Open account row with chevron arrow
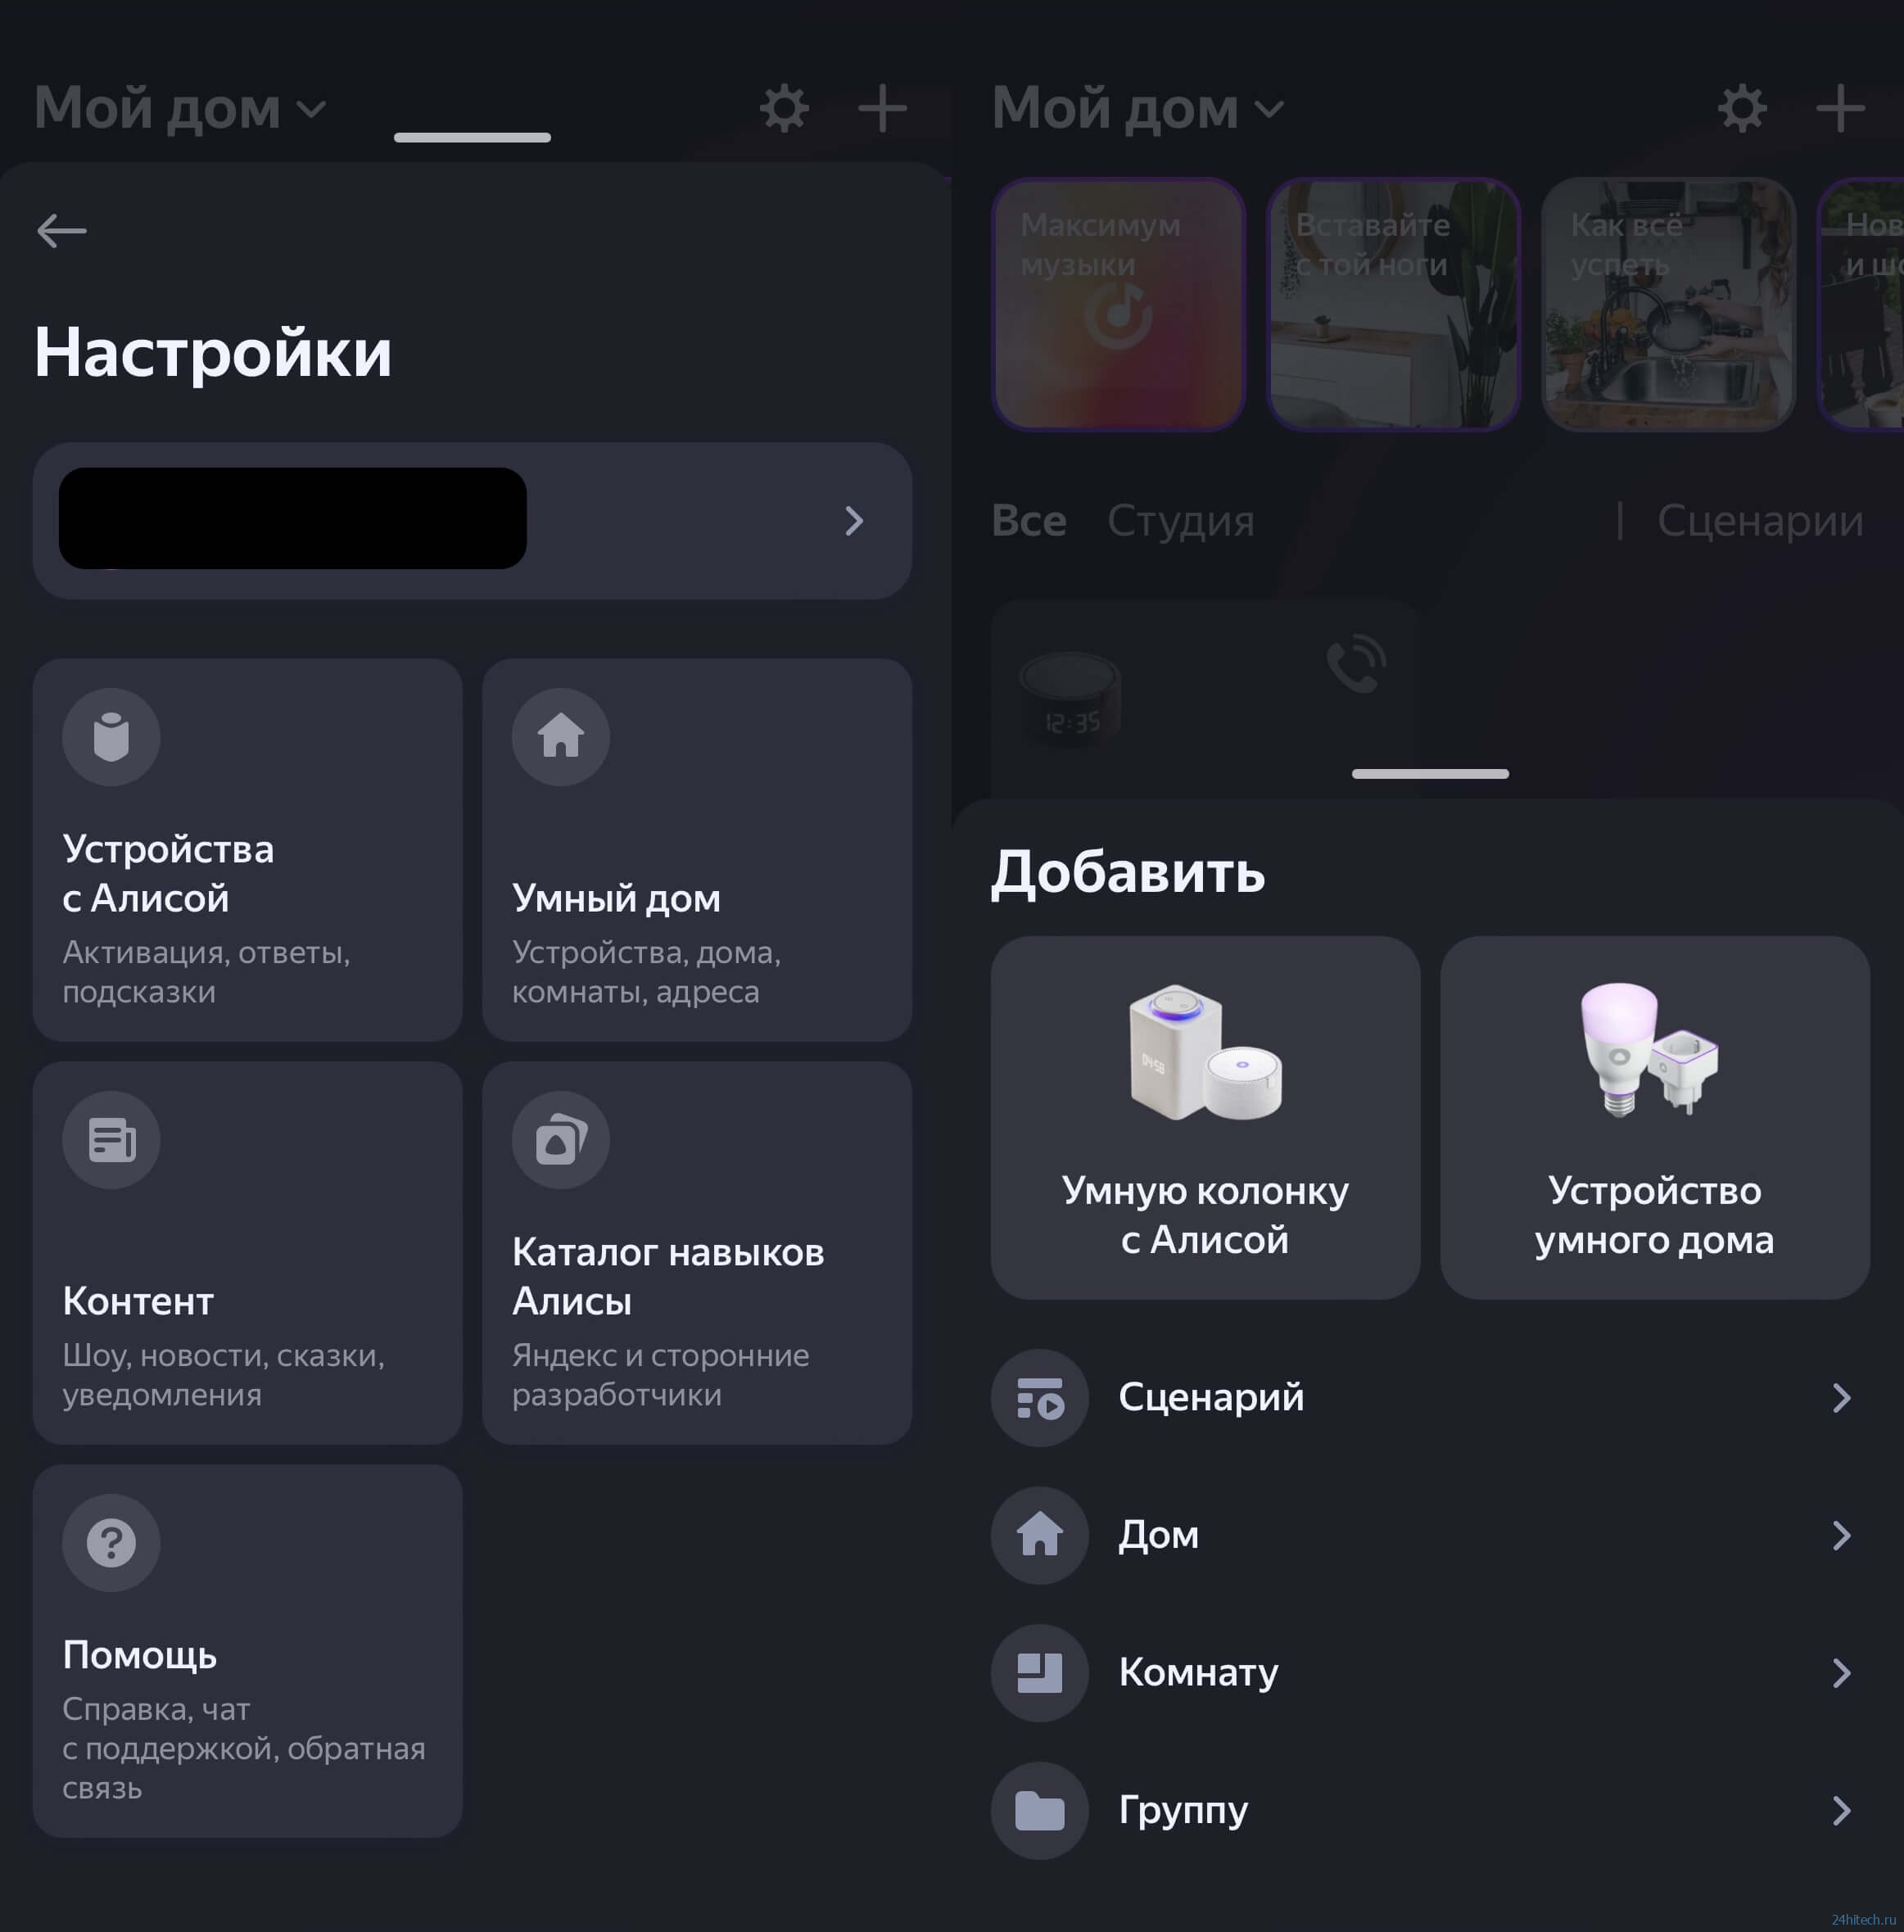The height and width of the screenshot is (1932, 1904). click(x=472, y=520)
